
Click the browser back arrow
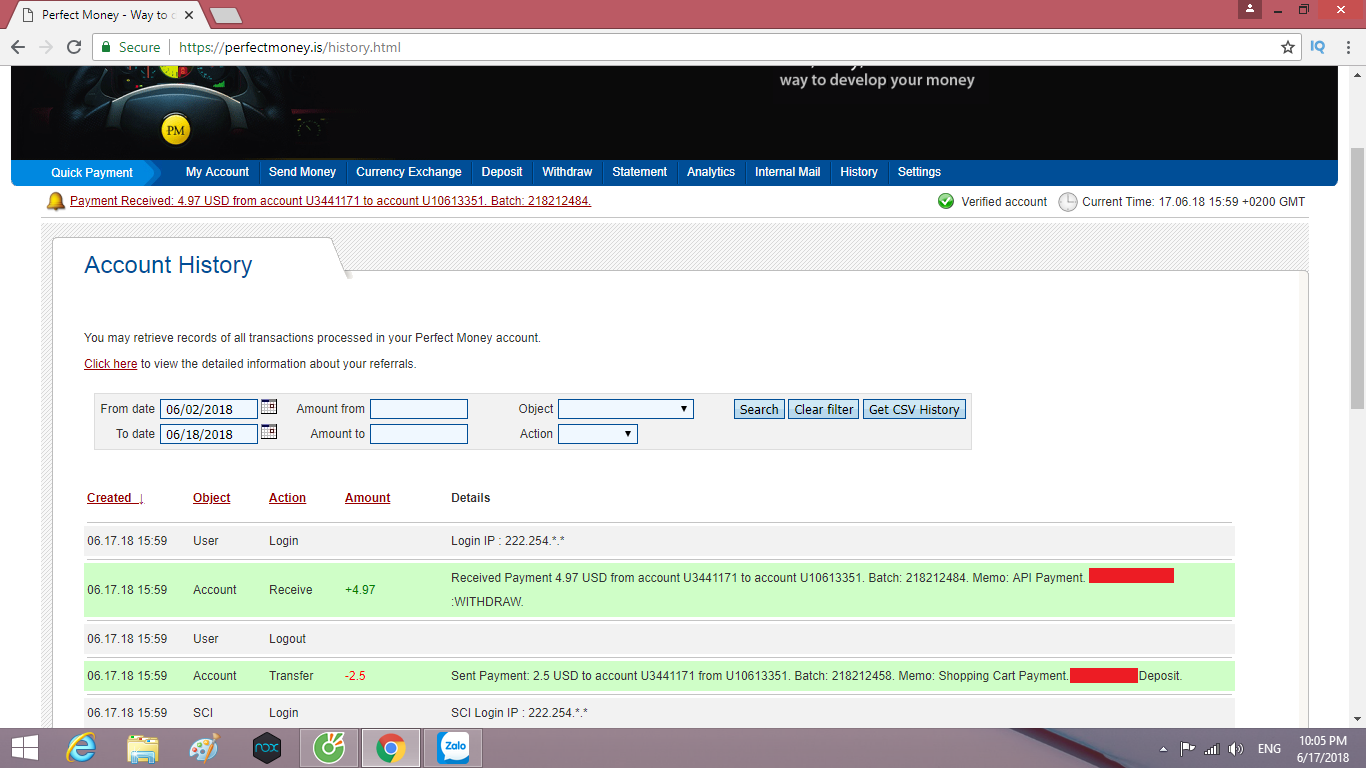click(x=18, y=47)
